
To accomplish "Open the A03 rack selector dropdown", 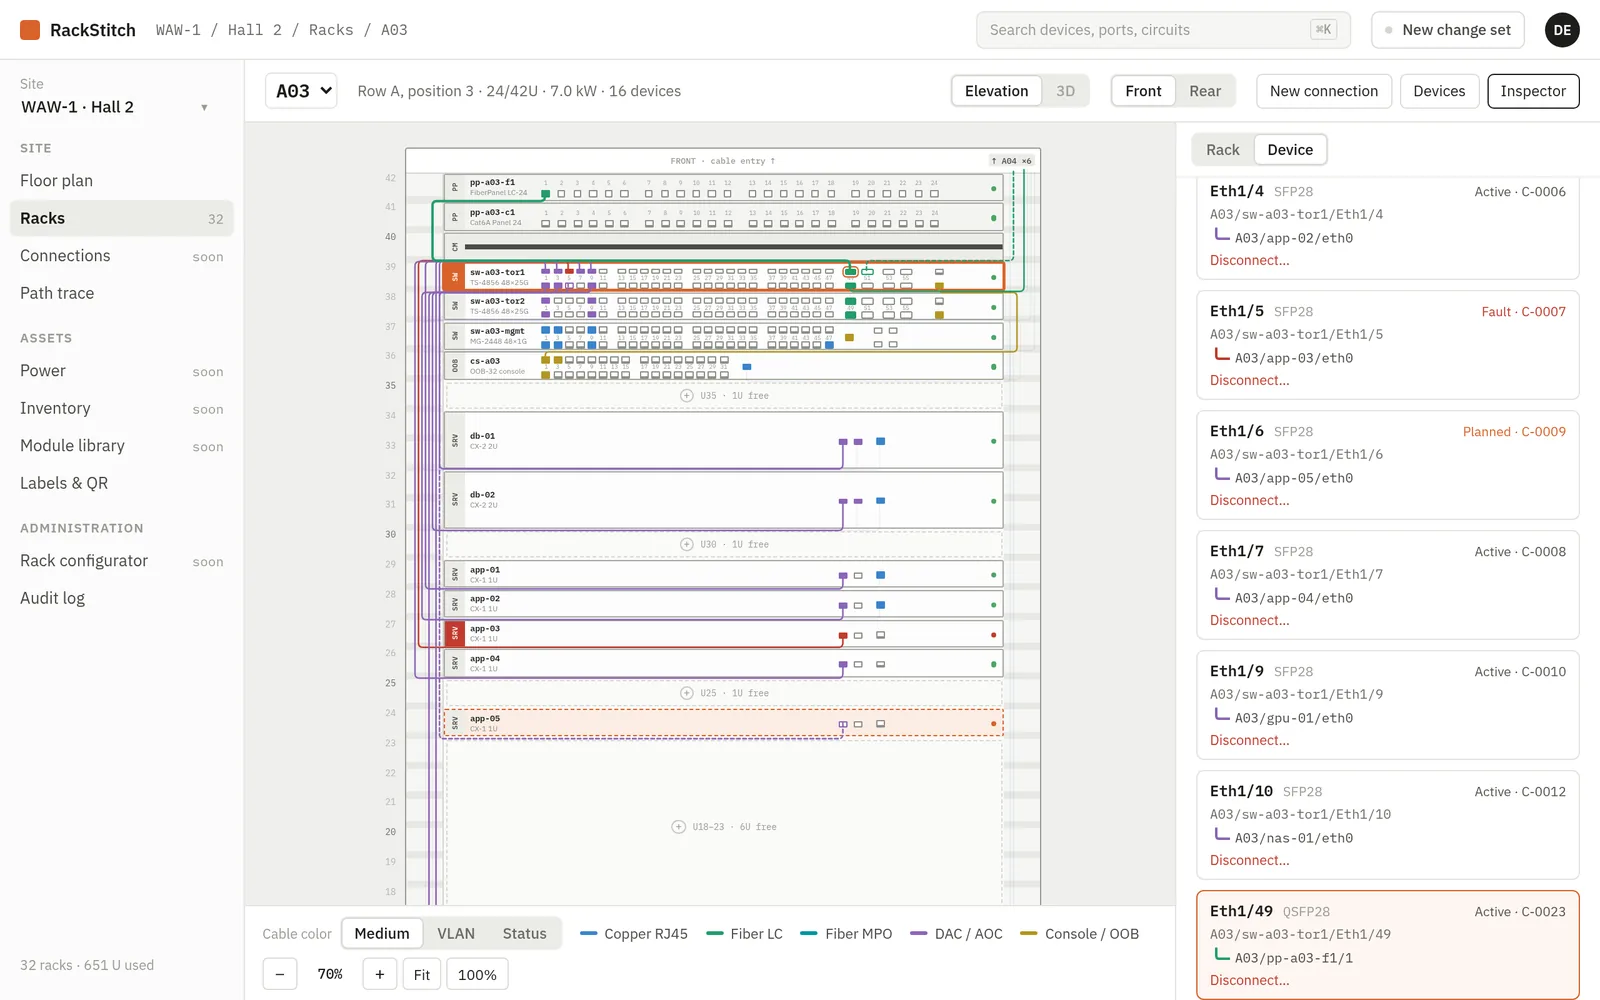I will pos(301,91).
